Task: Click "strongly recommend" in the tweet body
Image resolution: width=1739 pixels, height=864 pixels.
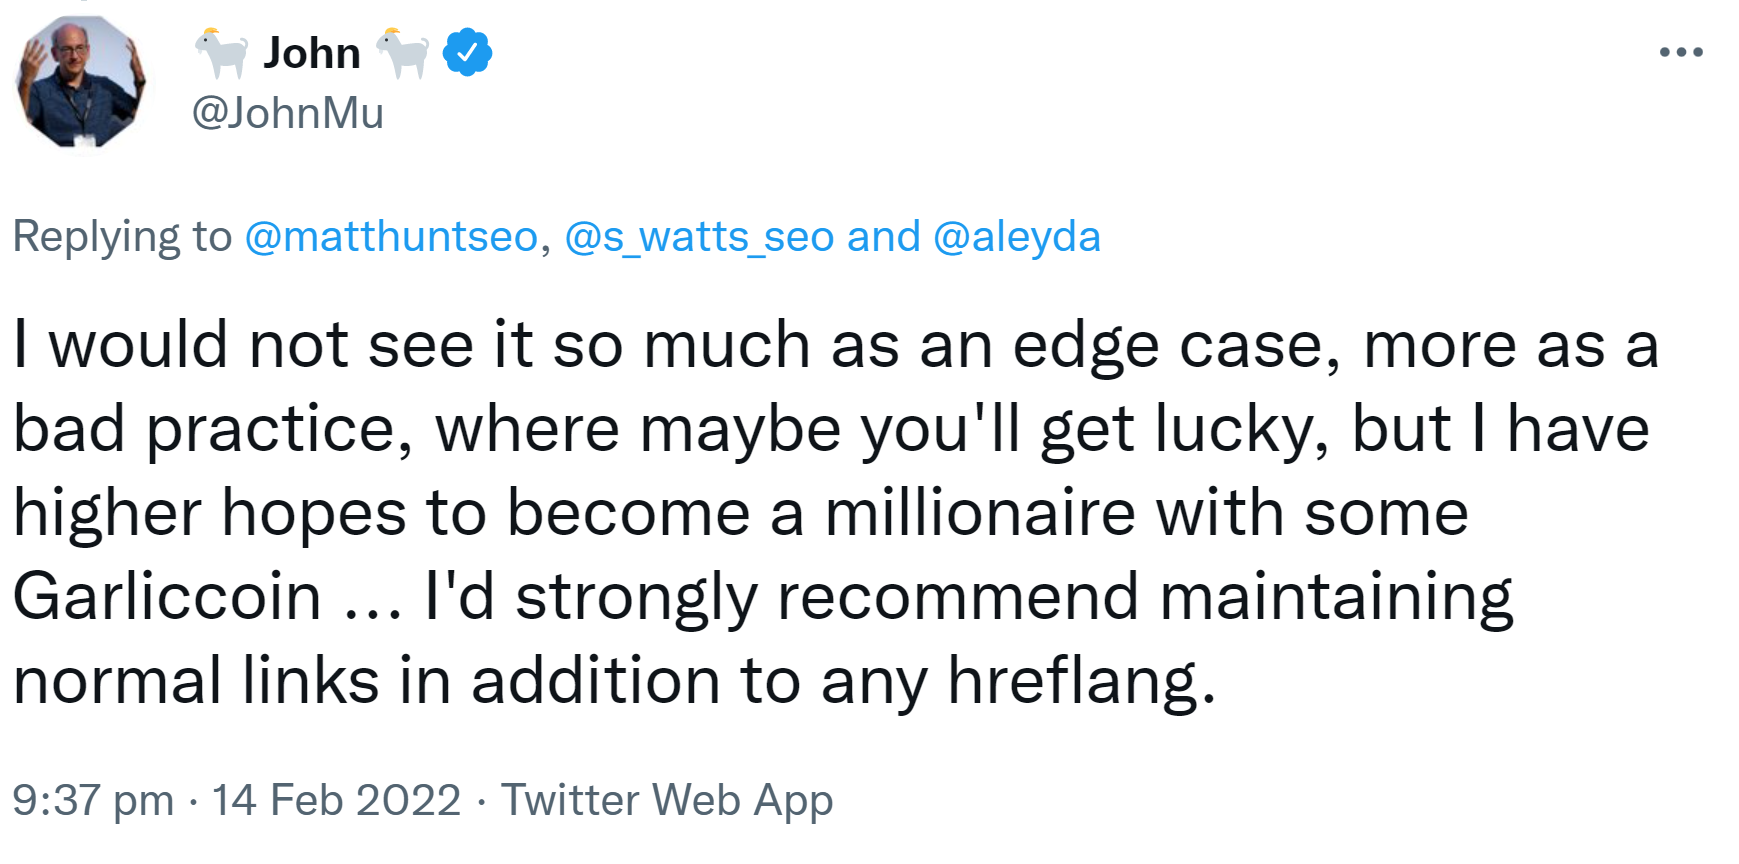Action: click(827, 597)
